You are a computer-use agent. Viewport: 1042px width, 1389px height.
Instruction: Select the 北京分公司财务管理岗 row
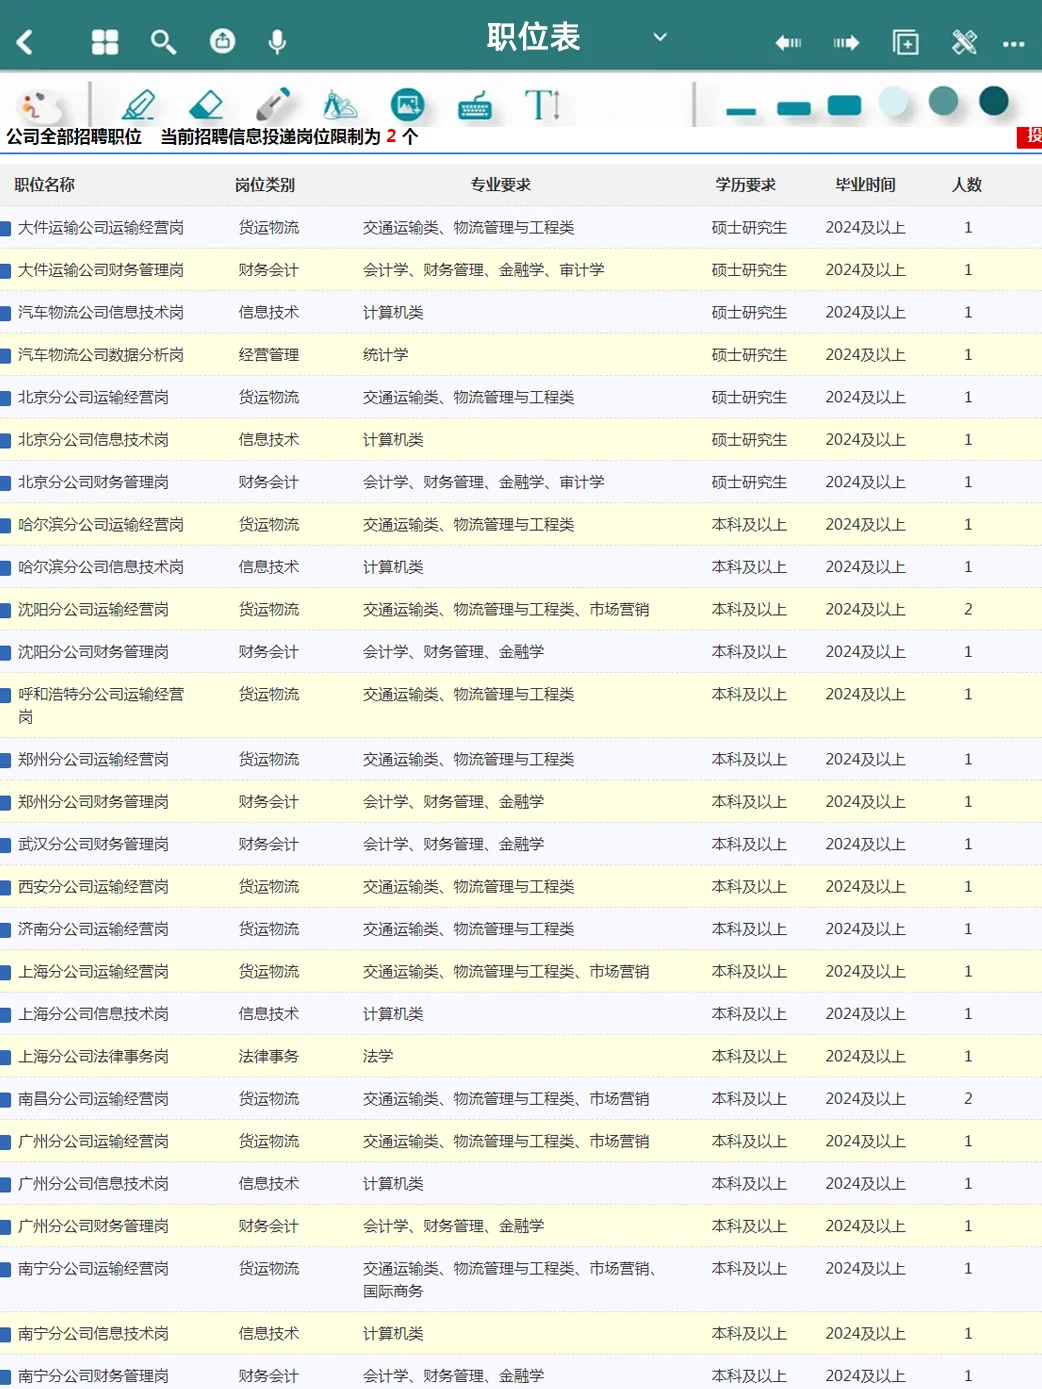point(521,482)
